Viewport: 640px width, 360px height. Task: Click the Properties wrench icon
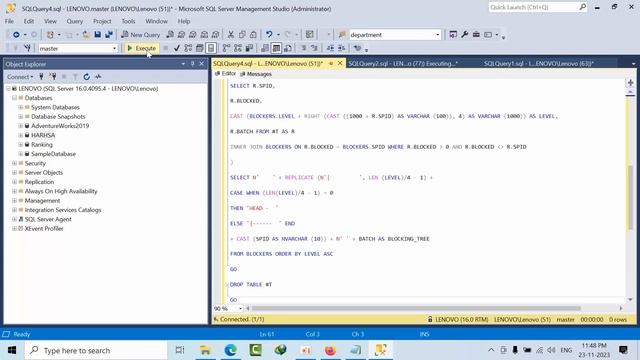464,35
